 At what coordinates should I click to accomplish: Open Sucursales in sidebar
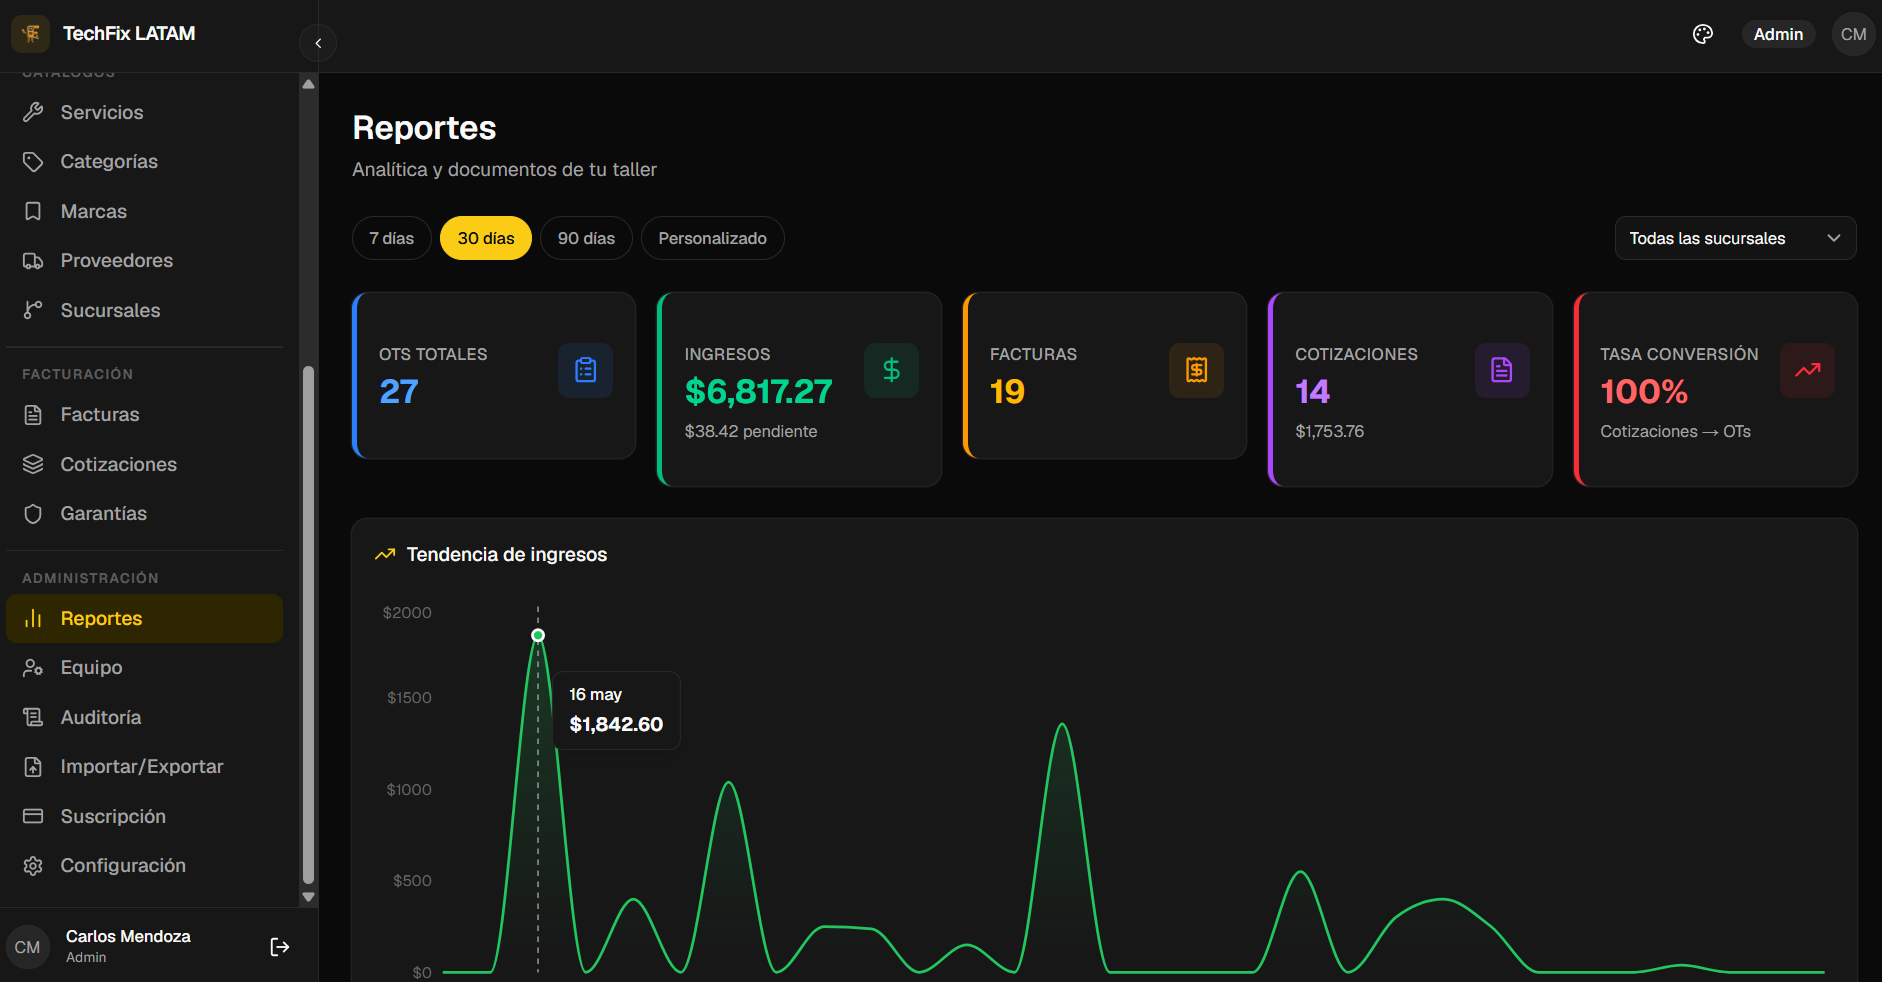point(144,310)
